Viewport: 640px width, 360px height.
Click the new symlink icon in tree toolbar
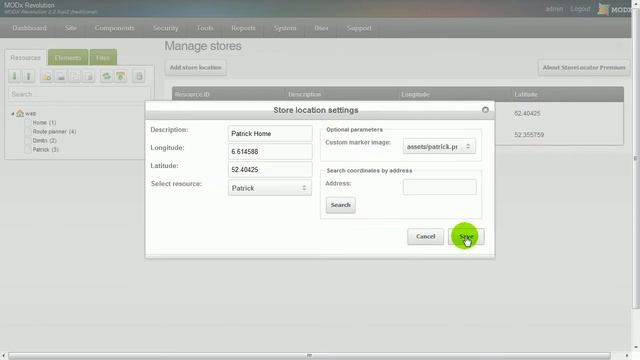point(75,76)
